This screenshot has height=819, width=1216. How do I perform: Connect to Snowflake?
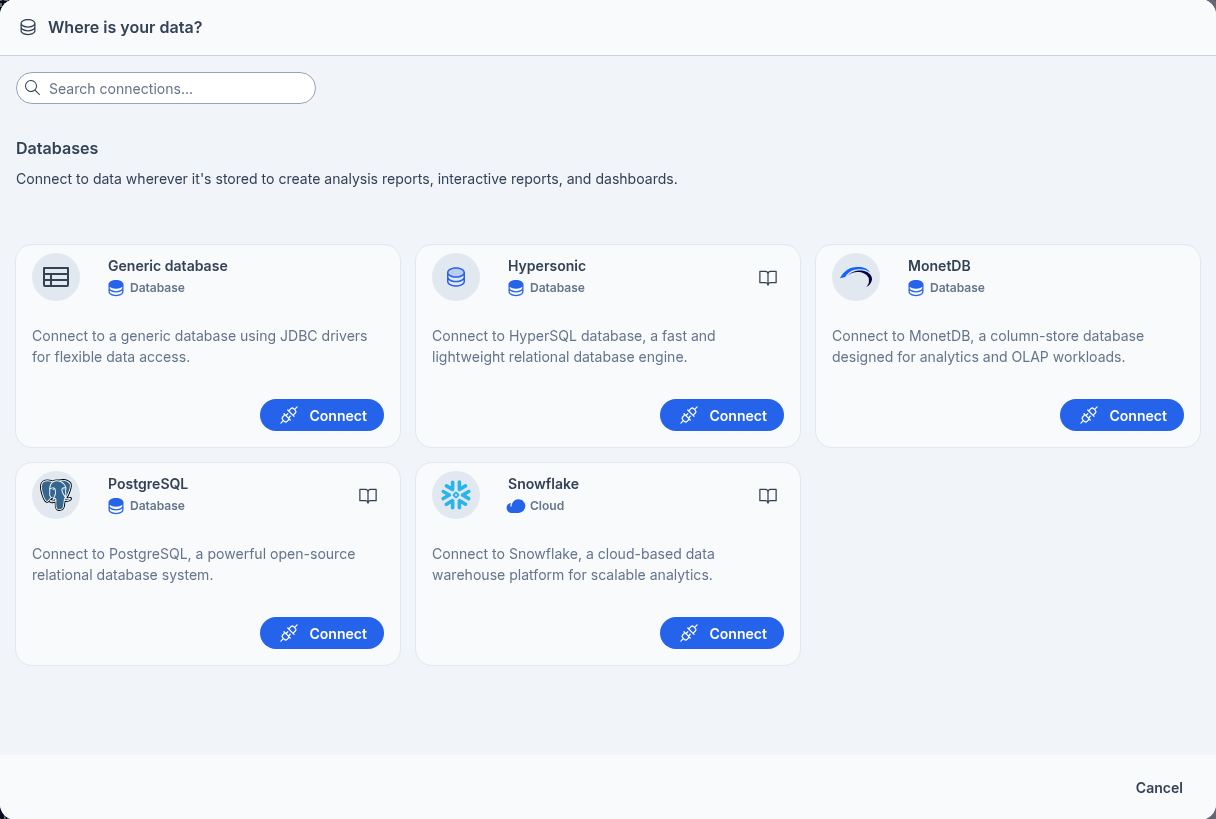pos(722,634)
